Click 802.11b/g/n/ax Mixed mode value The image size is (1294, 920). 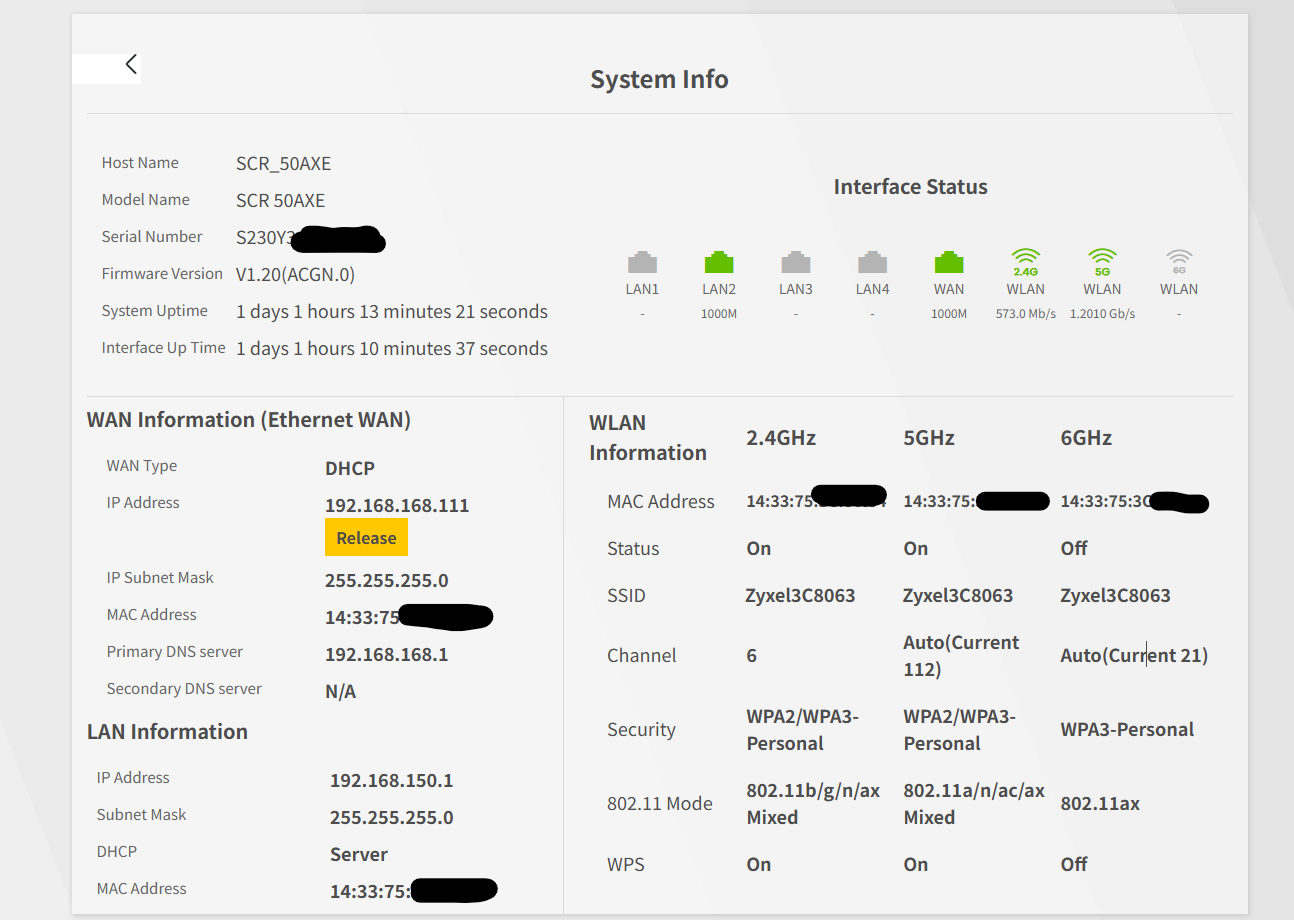[x=813, y=804]
